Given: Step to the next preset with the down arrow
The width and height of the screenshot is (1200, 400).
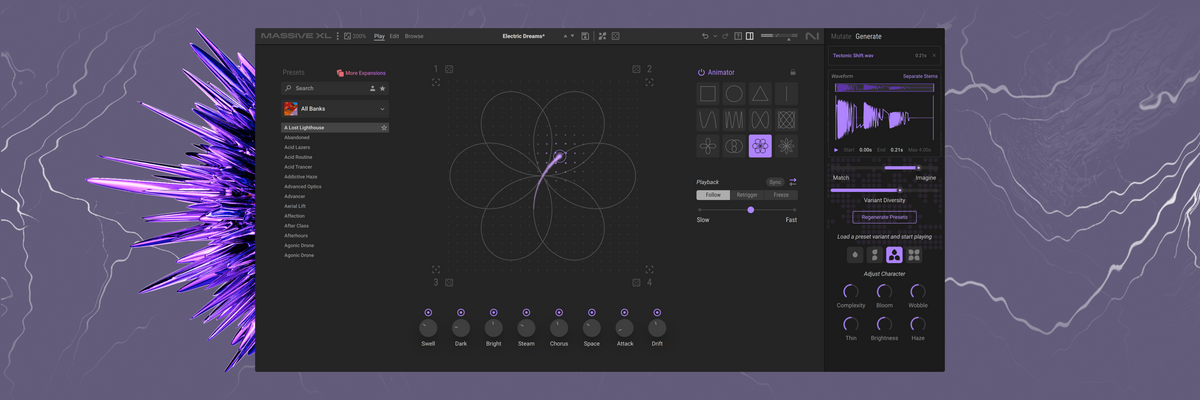Looking at the screenshot, I should (x=572, y=36).
